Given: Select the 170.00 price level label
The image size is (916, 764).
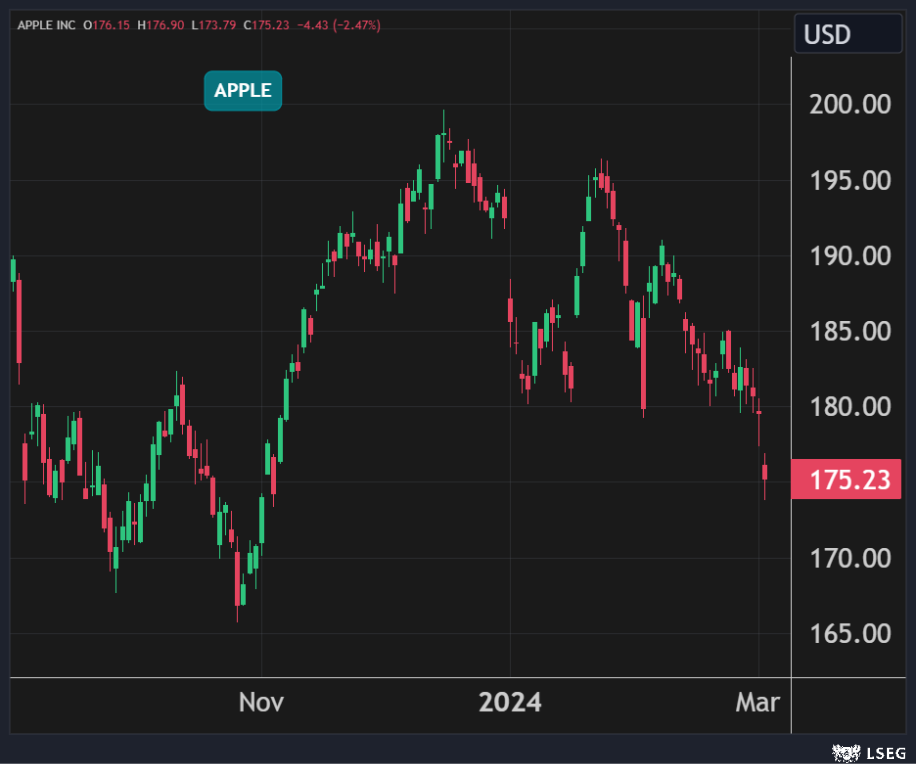Looking at the screenshot, I should tap(848, 558).
